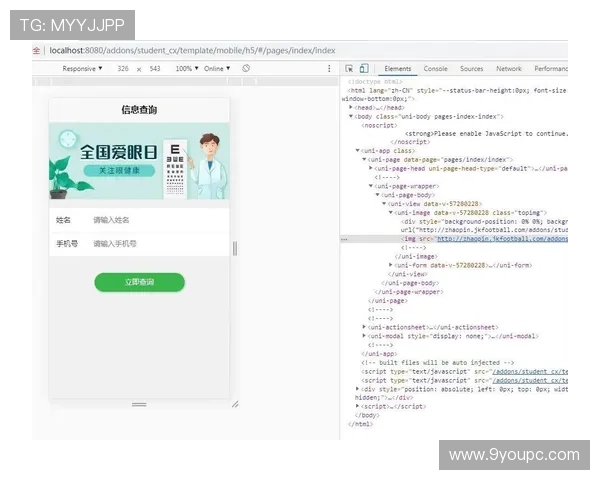Select the closing </body> tag line
This screenshot has width=600, height=480.
point(367,415)
